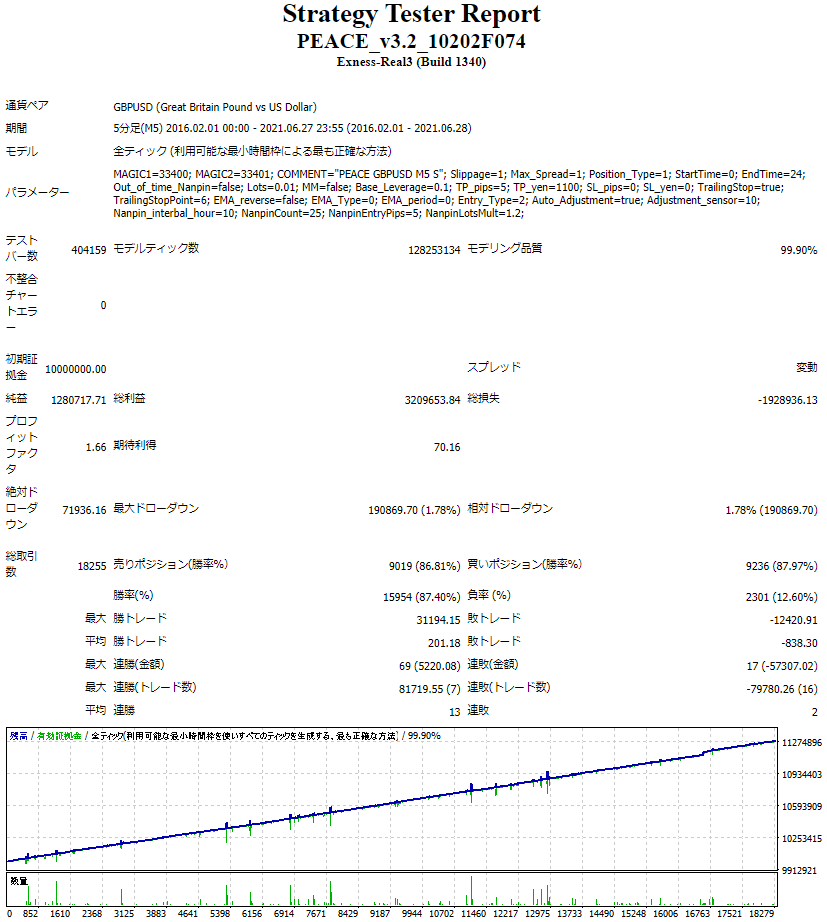This screenshot has height=922, width=827.
Task: Click largest winning trade value 31194.15
Action: [438, 620]
